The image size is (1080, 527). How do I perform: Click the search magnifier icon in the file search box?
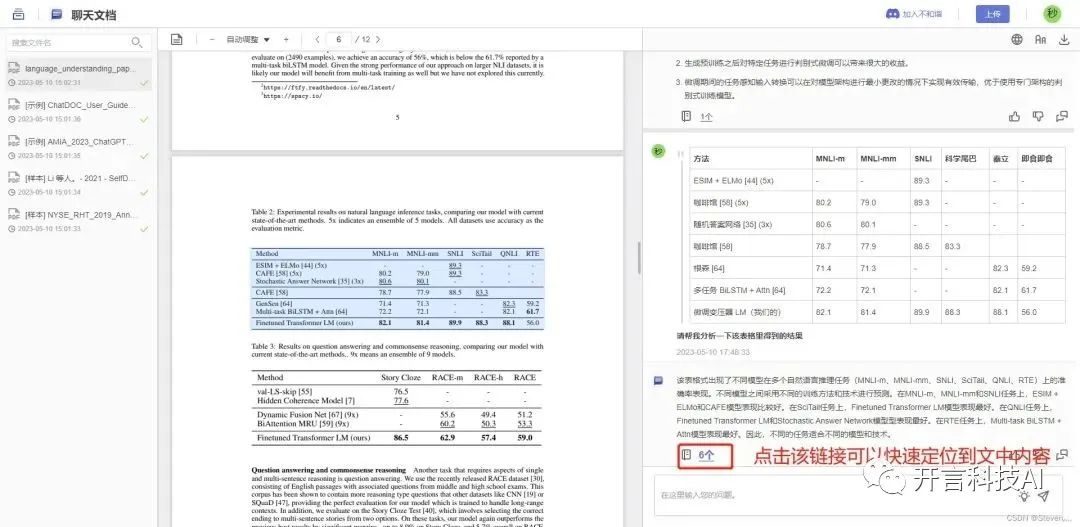click(x=137, y=43)
